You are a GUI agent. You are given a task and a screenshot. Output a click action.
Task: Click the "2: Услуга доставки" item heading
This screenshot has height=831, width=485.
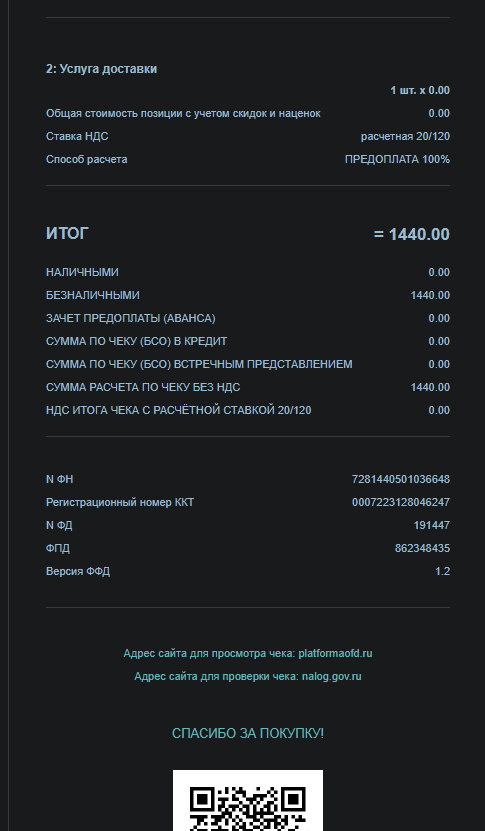pos(101,69)
